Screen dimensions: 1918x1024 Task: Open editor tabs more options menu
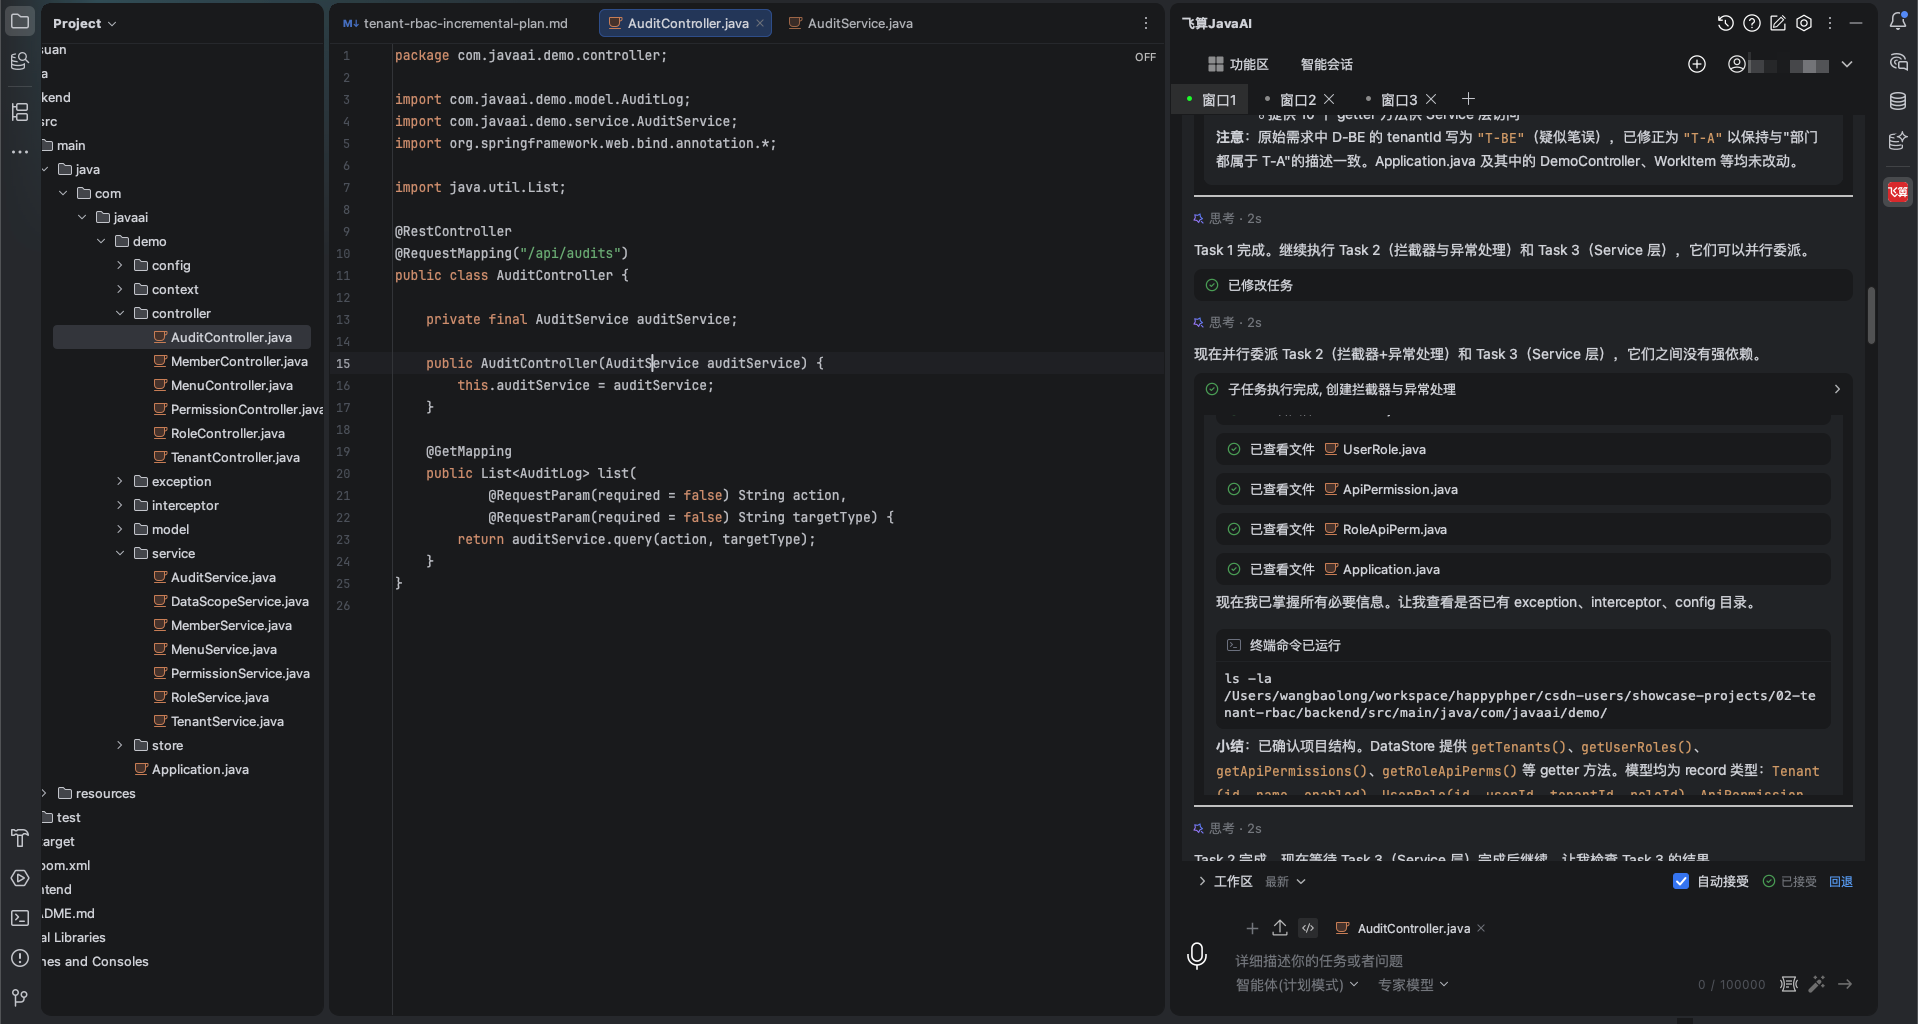pos(1146,23)
